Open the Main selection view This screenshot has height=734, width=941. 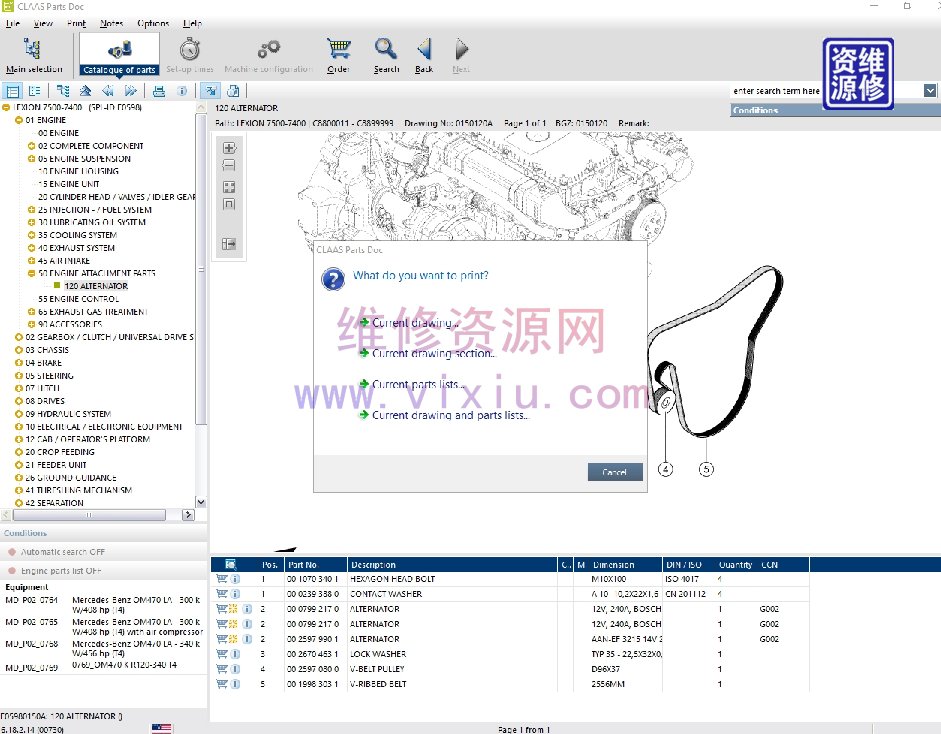coord(33,54)
